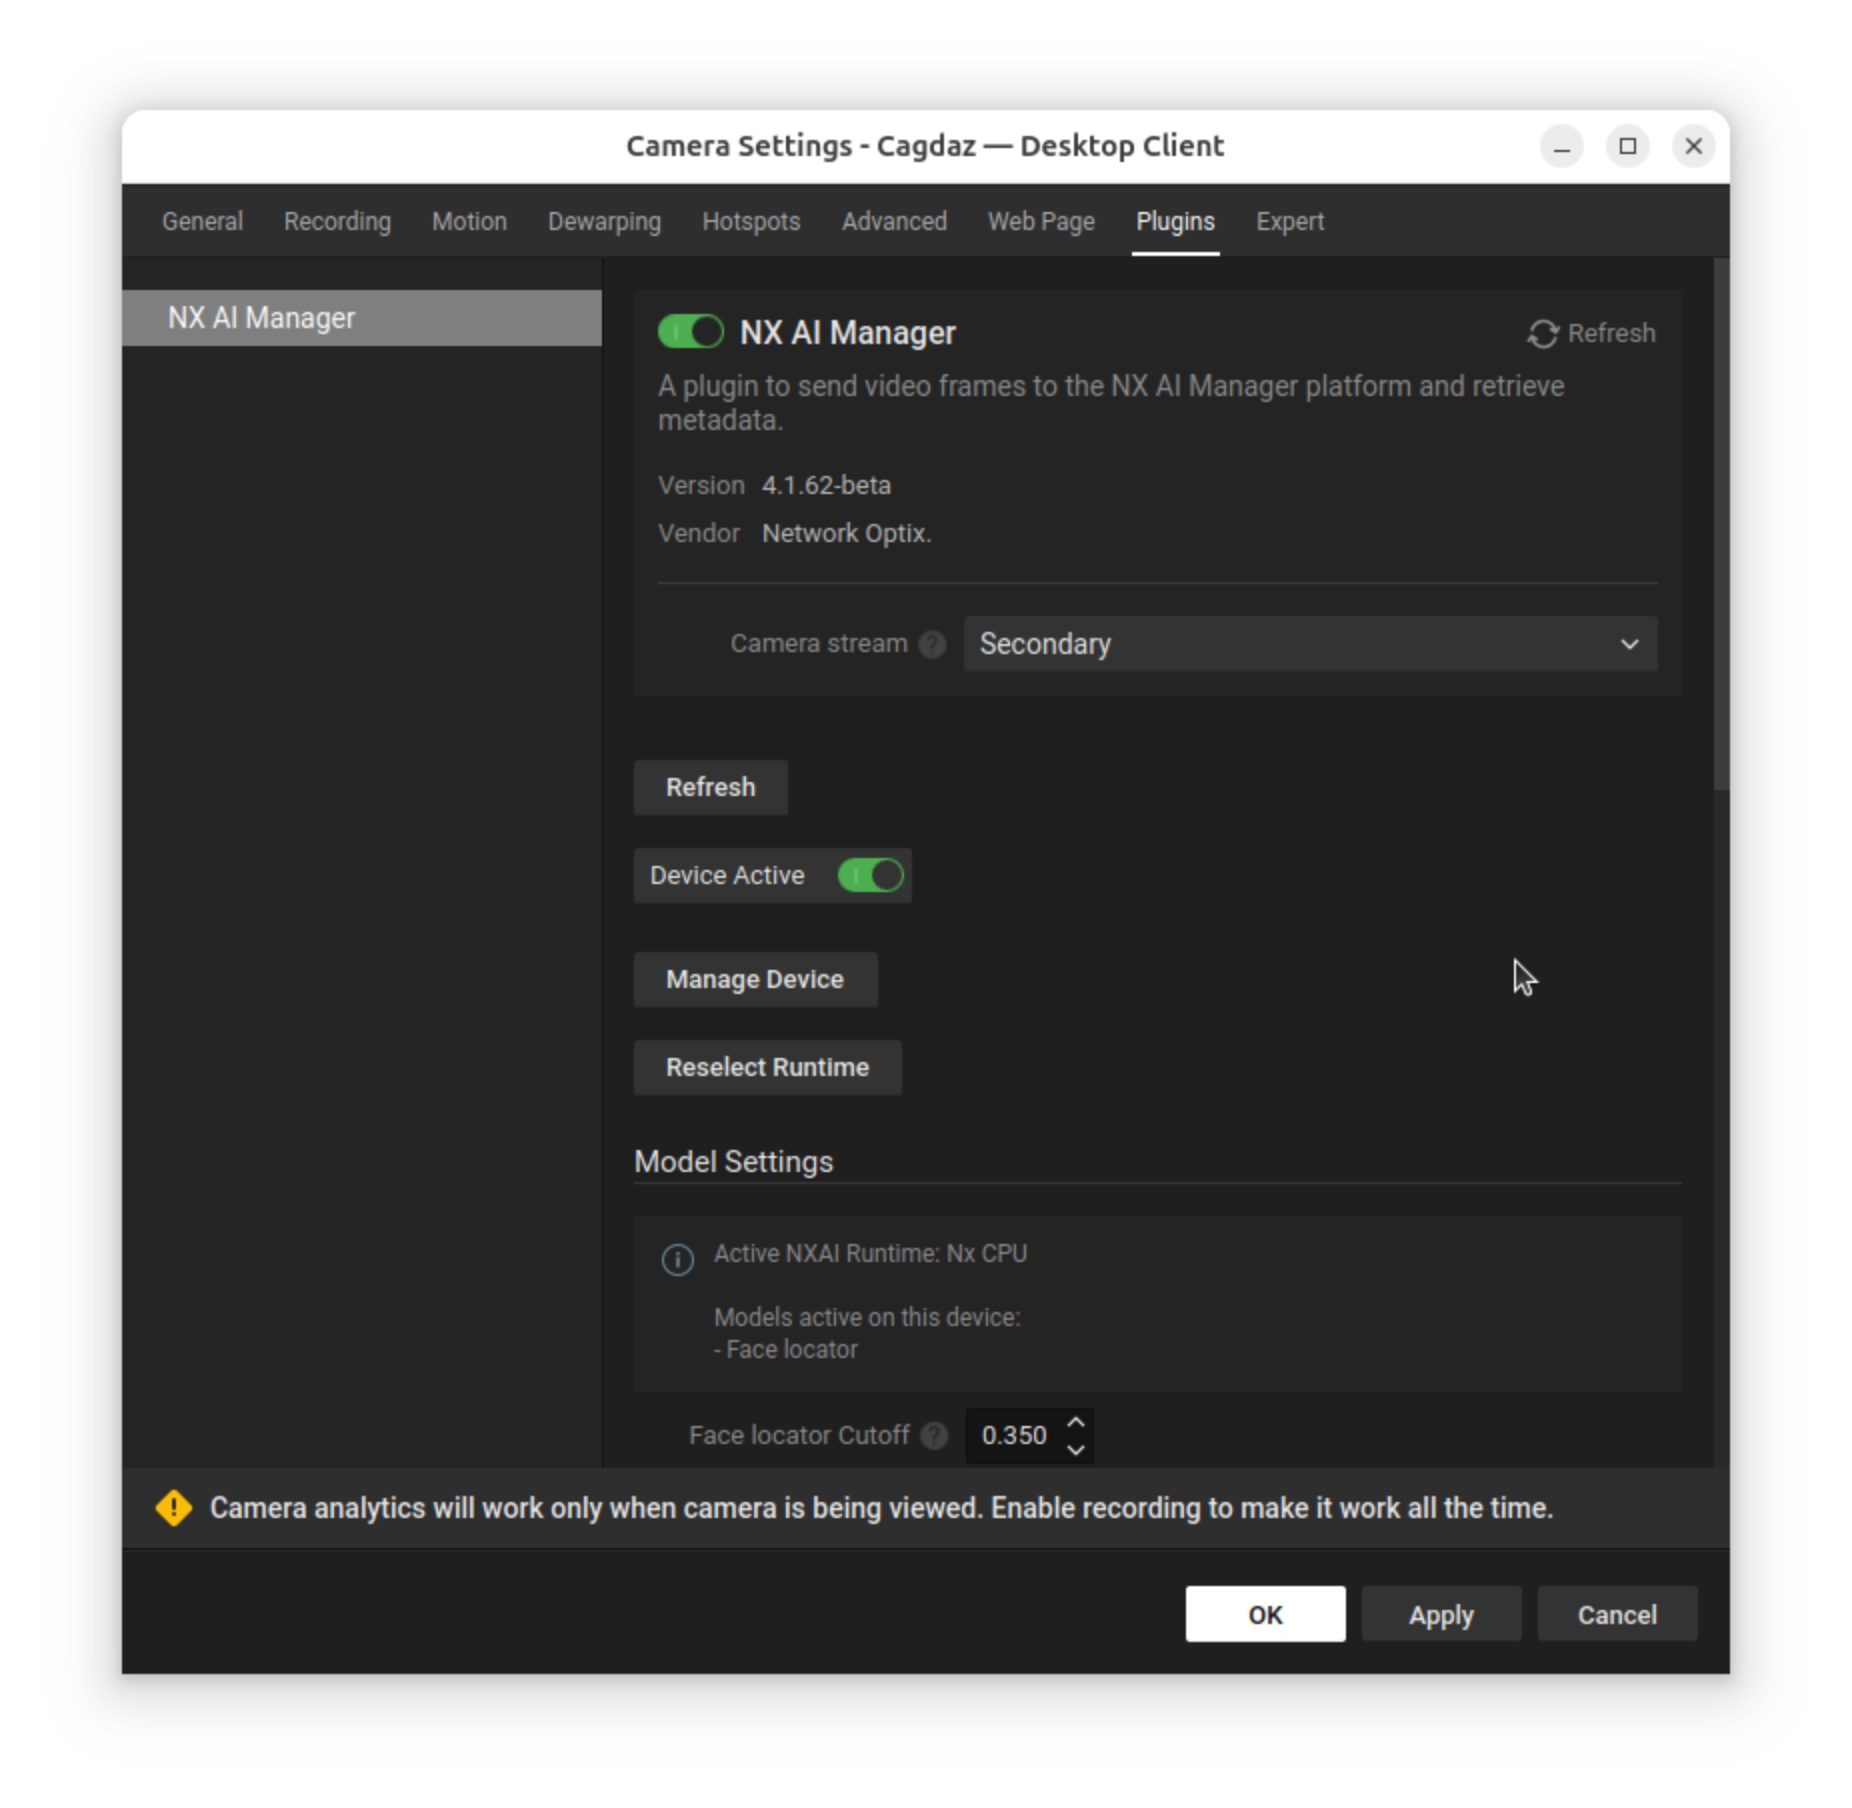The image size is (1852, 1808).
Task: Click the info icon near Active NXAI Runtime
Action: pyautogui.click(x=677, y=1258)
